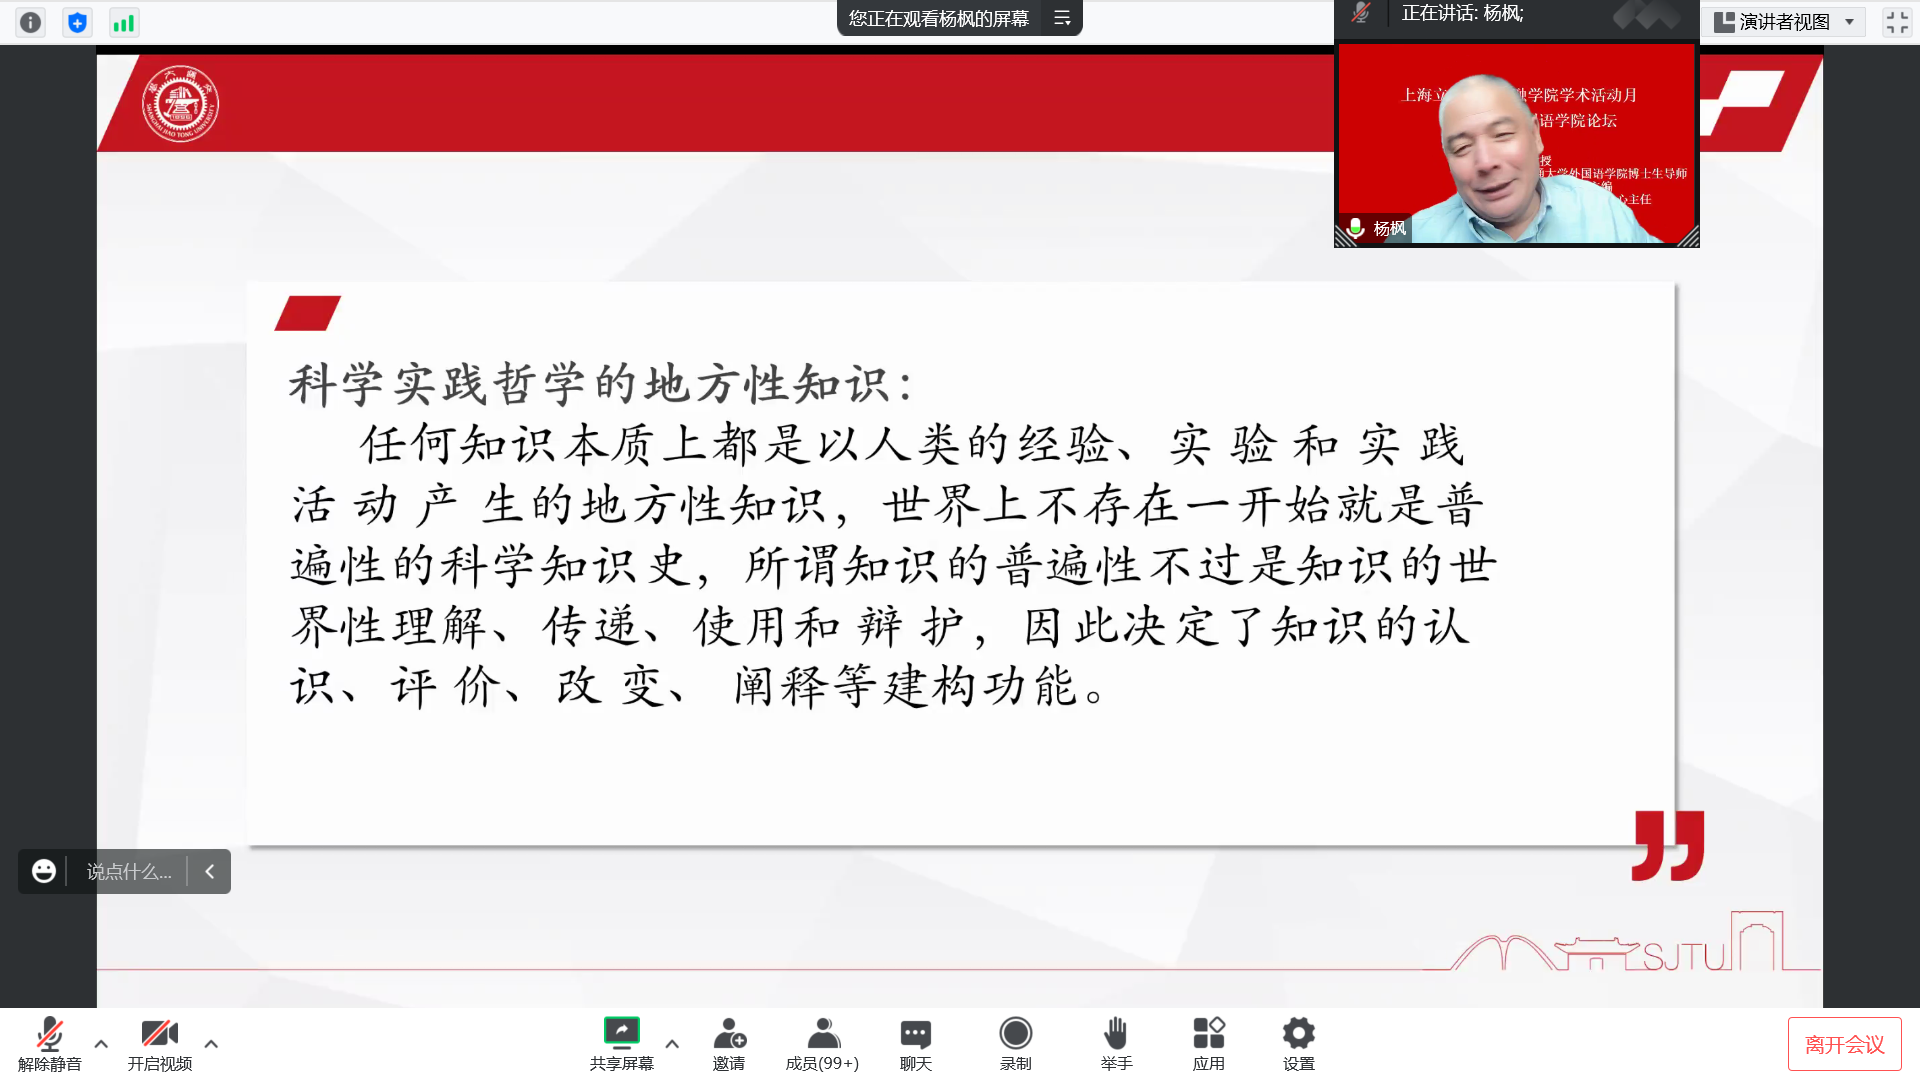Screen dimensions: 1920x1080
Task: Open the emoji reaction smiley
Action: point(43,871)
